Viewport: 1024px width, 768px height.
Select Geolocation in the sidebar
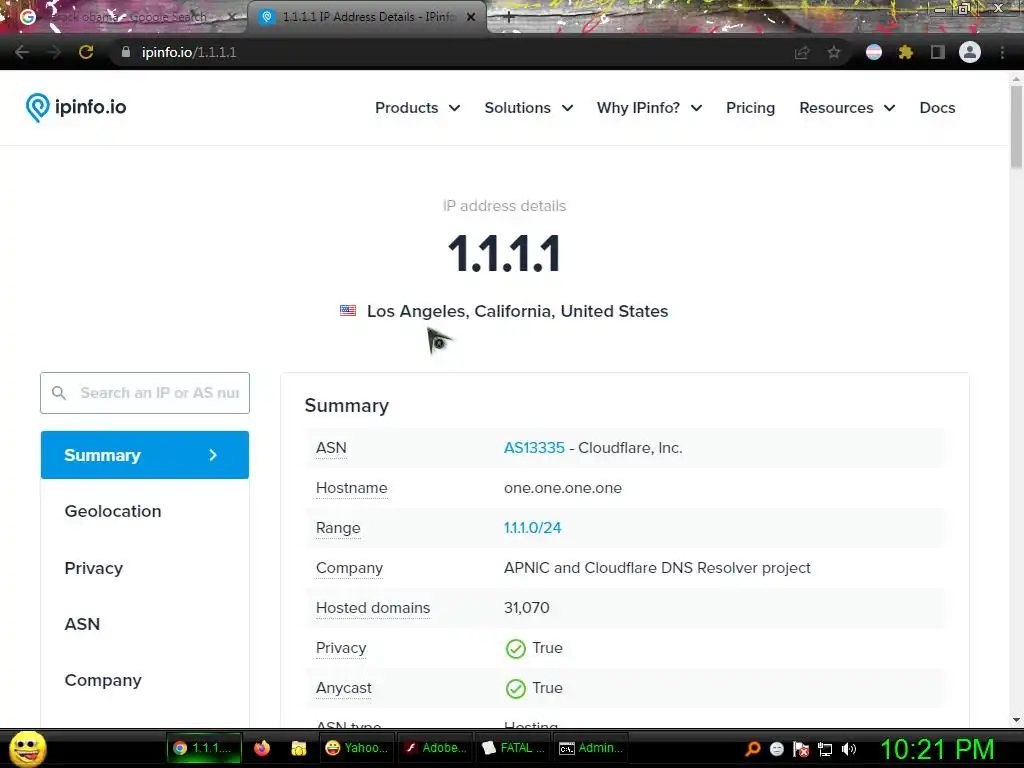(113, 511)
